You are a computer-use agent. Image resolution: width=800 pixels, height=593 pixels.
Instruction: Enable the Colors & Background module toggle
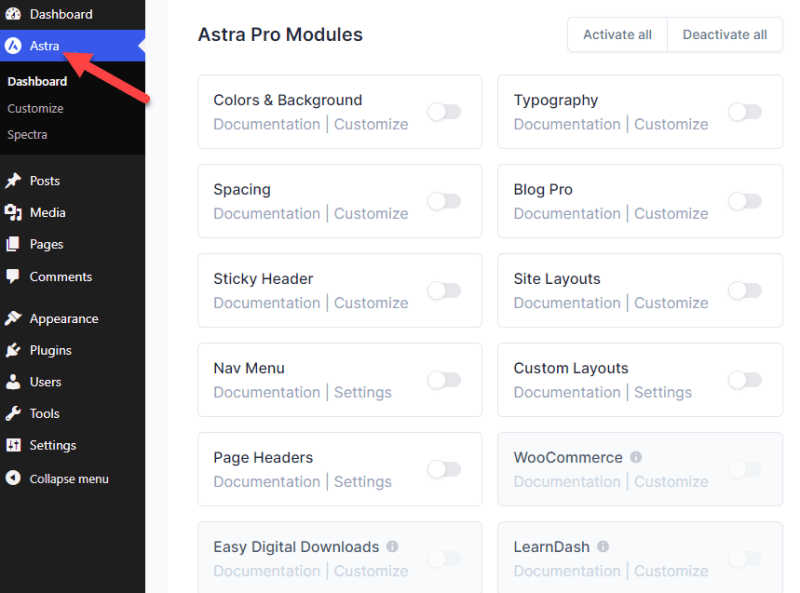(x=444, y=112)
